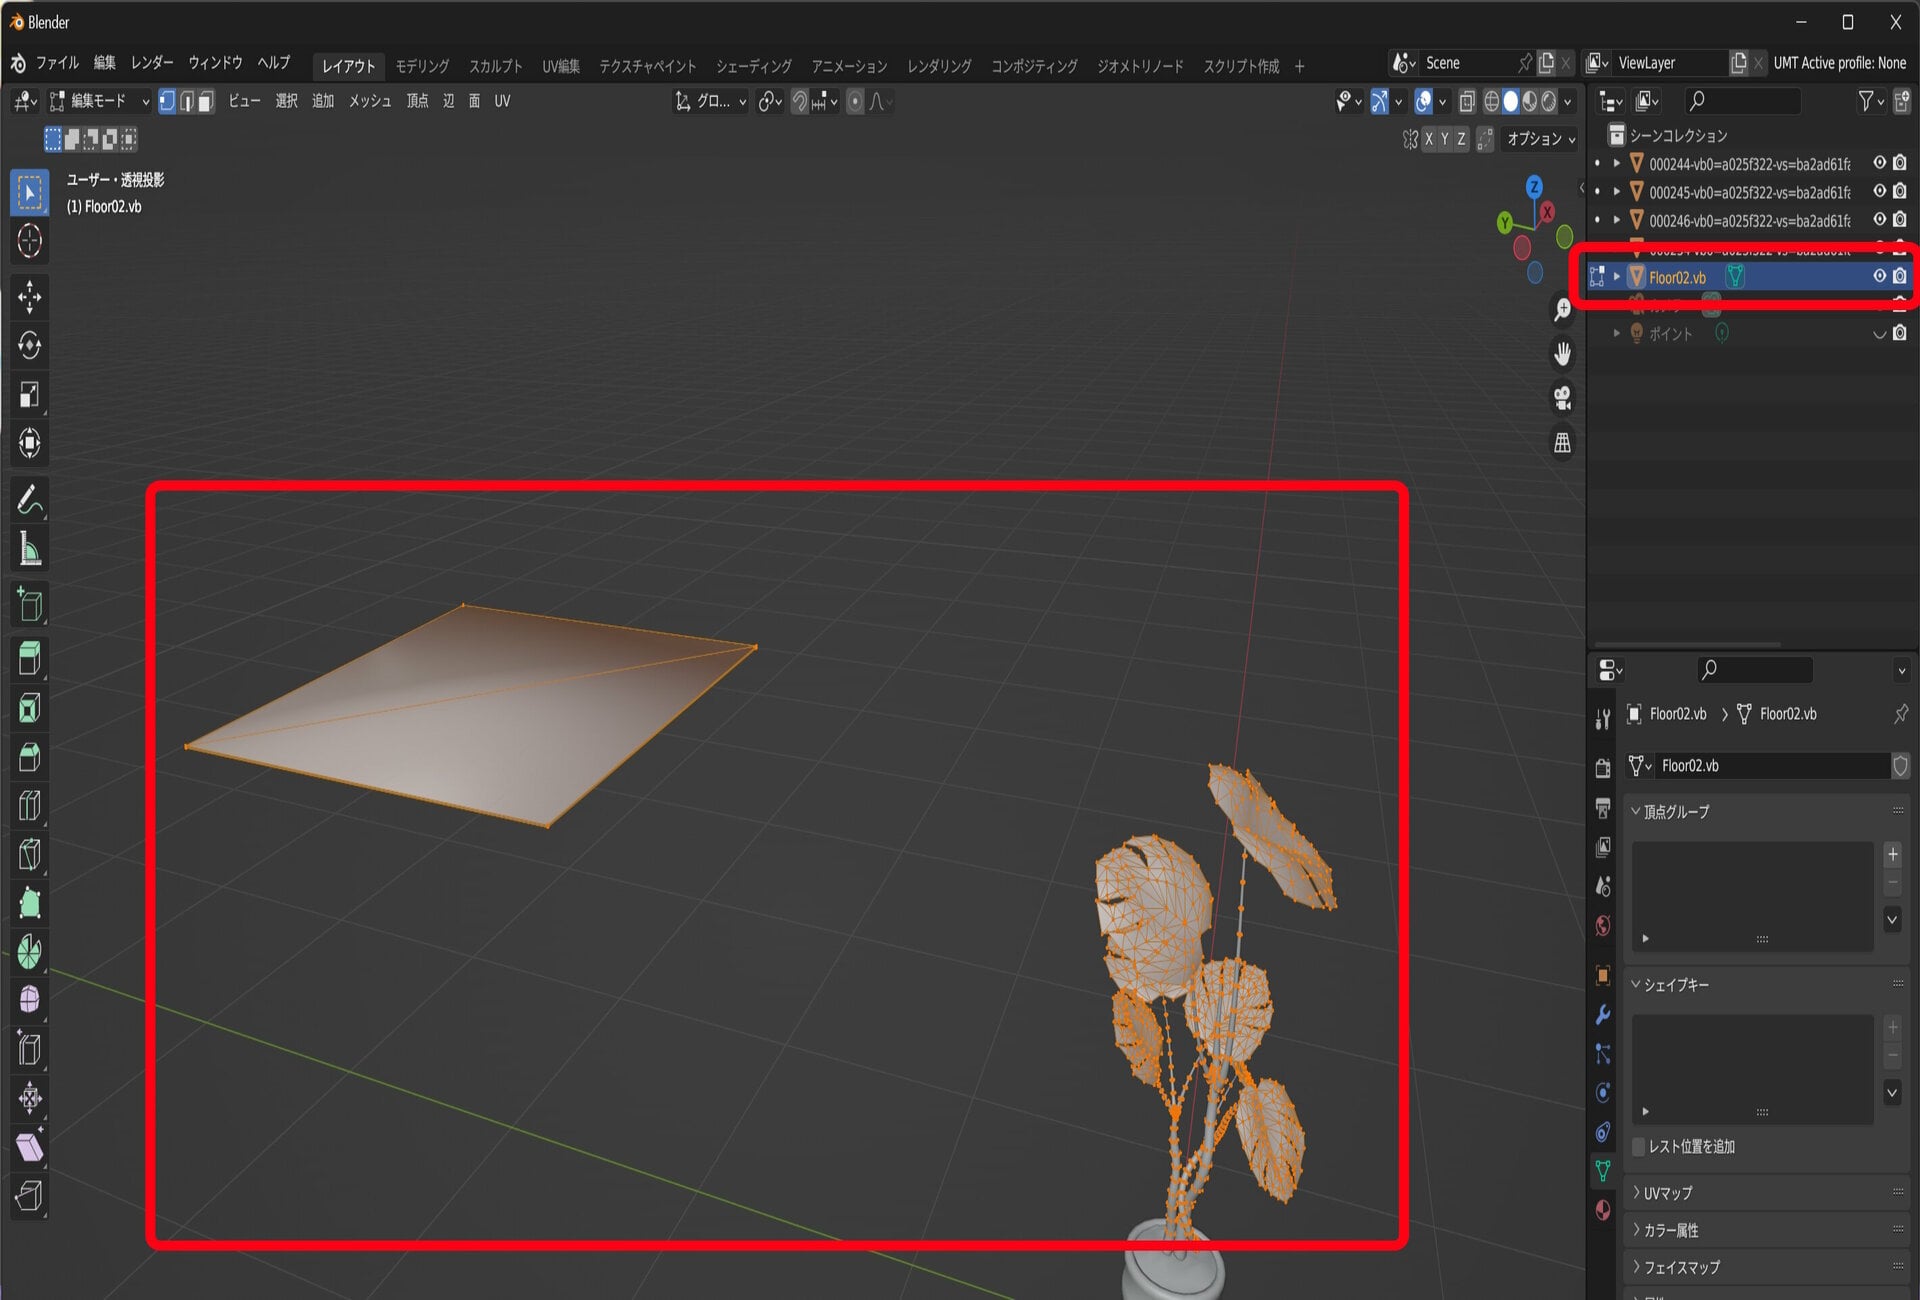Expand the 000246-vb0 outliner item
The image size is (1920, 1300).
[x=1616, y=220]
